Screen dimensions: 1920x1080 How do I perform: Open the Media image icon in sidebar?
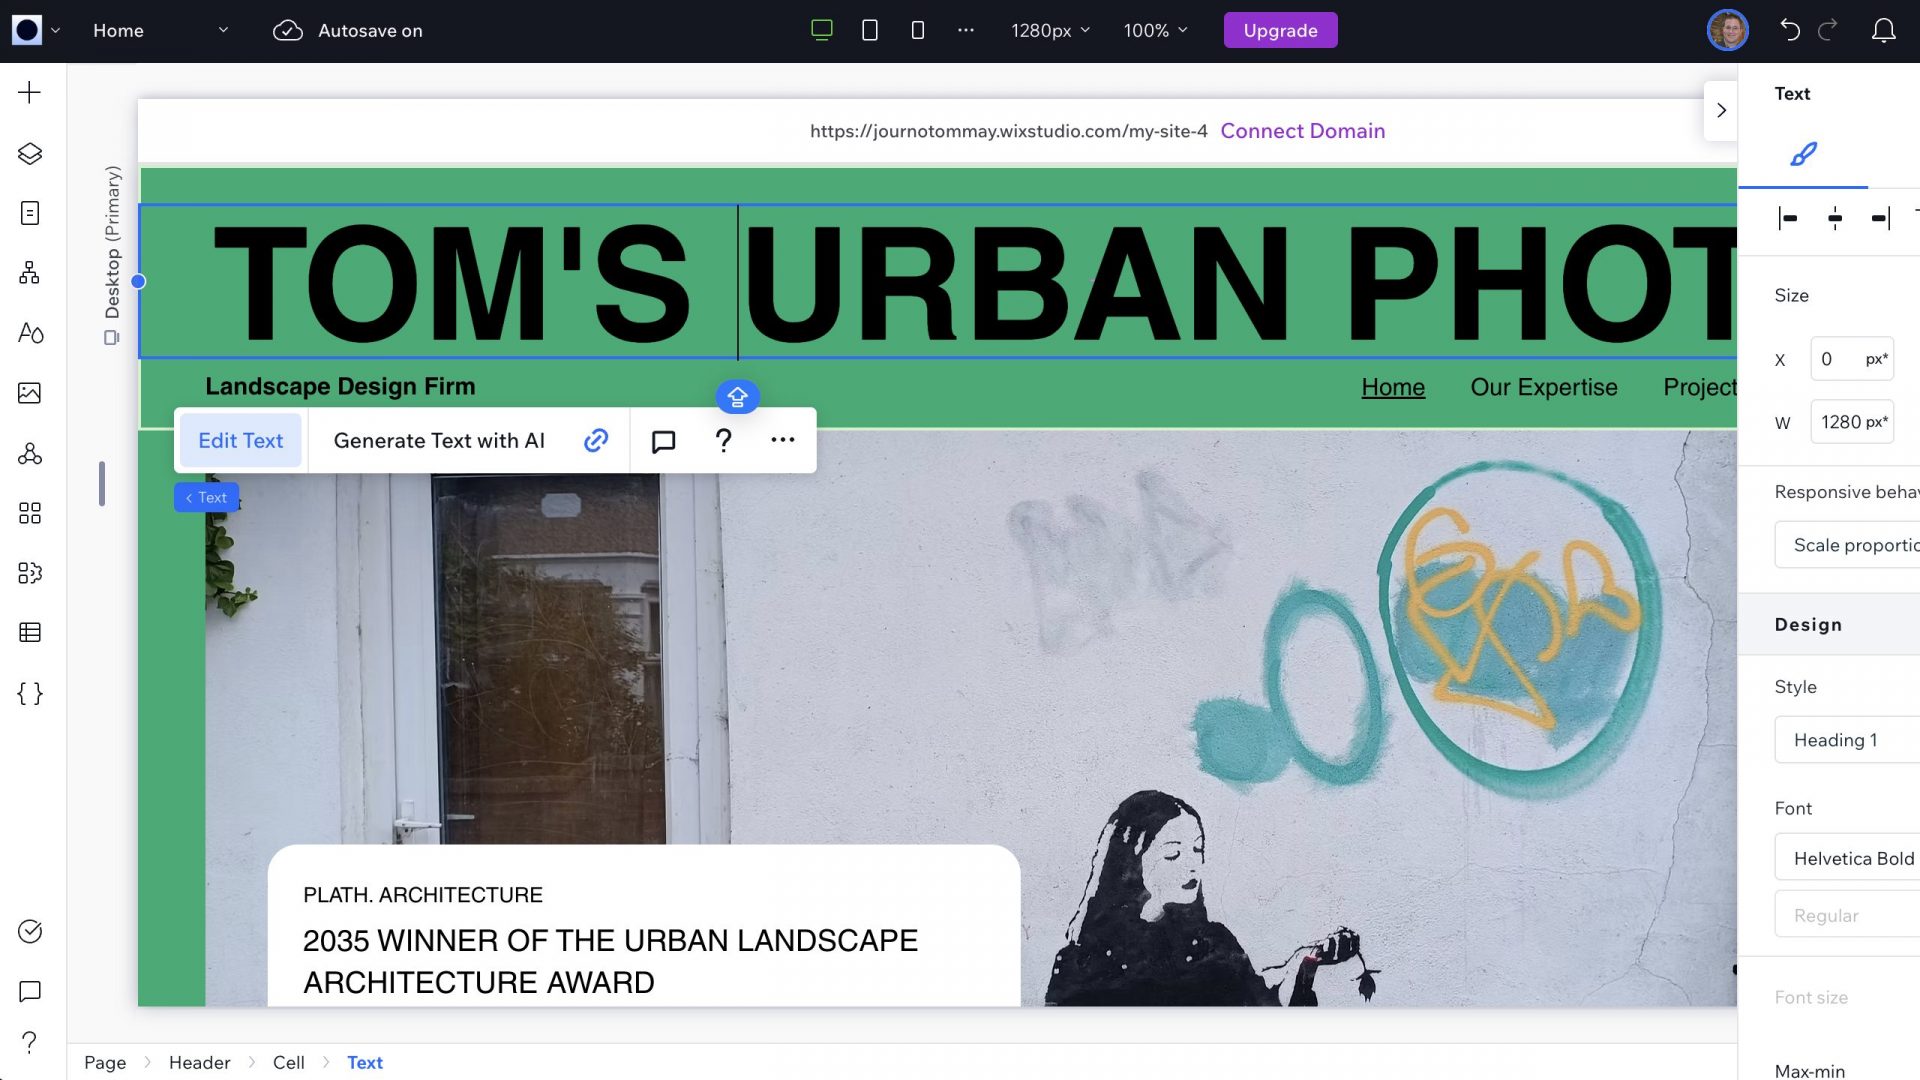[30, 393]
